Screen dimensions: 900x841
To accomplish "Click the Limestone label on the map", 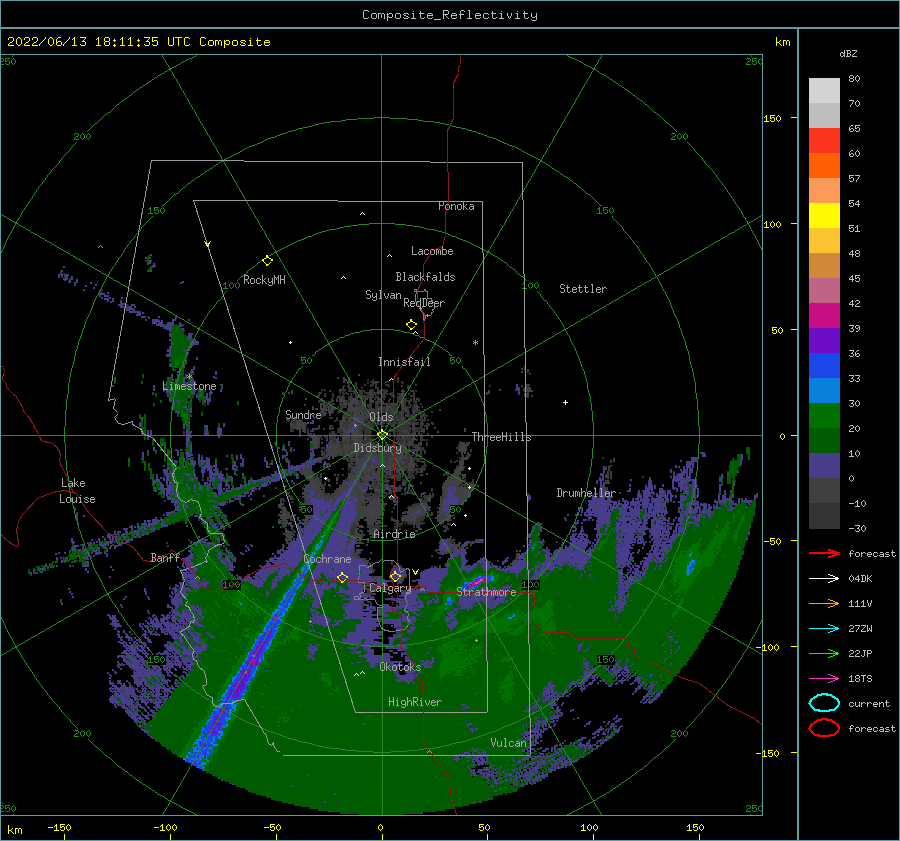I will [189, 386].
